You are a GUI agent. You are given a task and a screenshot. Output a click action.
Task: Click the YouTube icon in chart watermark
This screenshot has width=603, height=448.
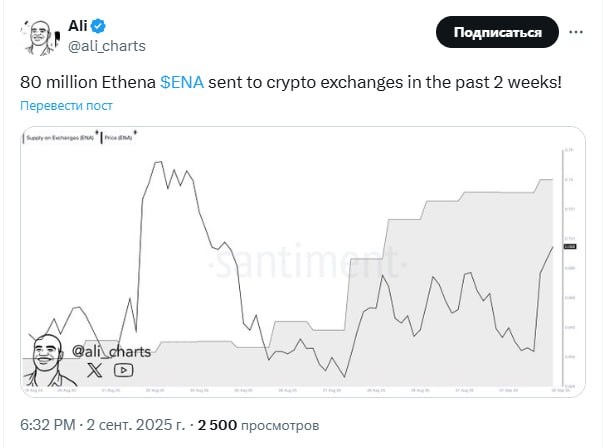point(123,370)
